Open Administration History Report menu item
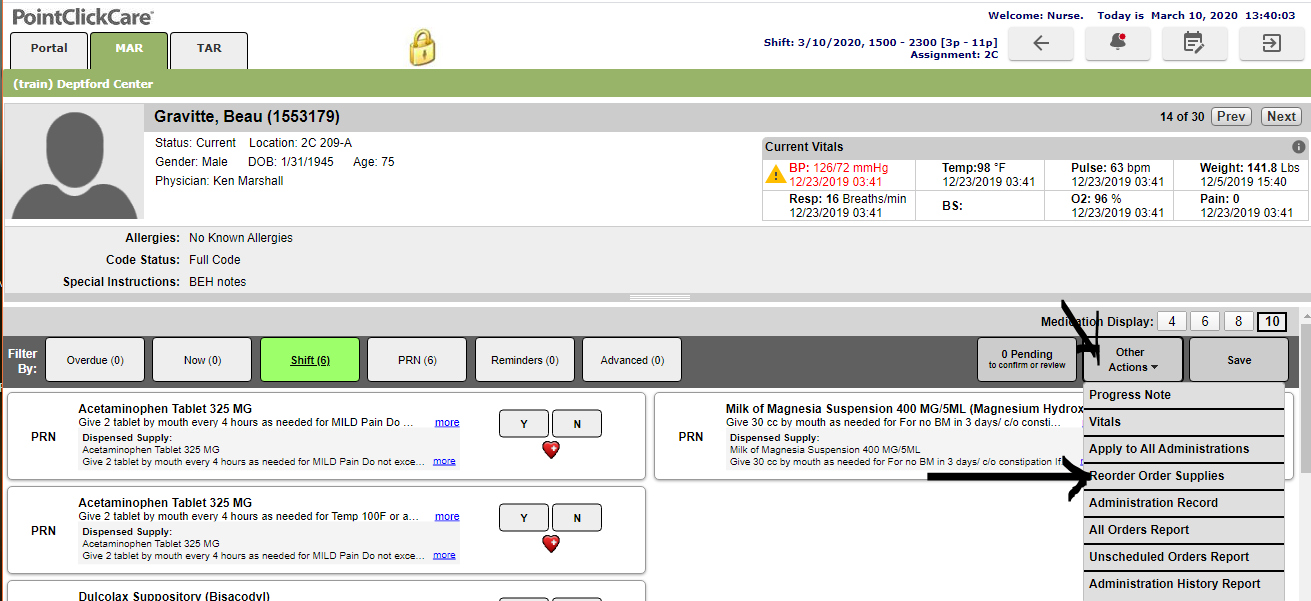 [x=1183, y=584]
